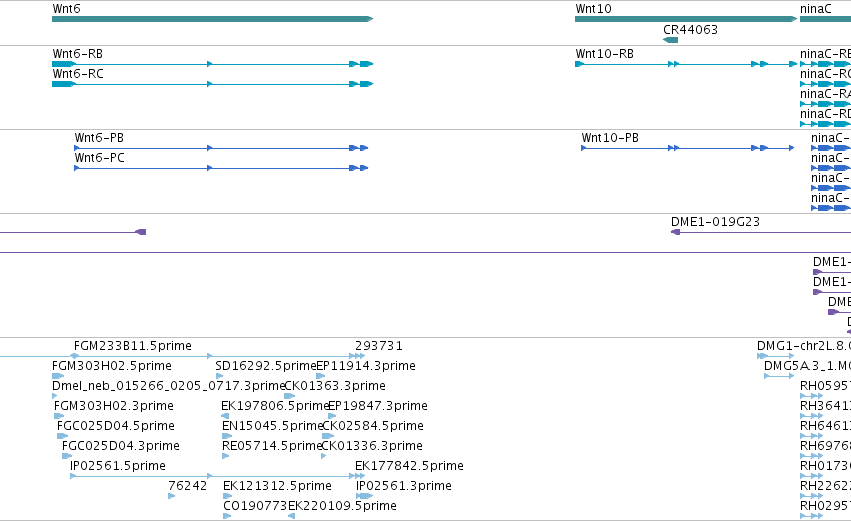Select EST RE05714.5prime
This screenshot has height=521, width=851.
[x=272, y=446]
